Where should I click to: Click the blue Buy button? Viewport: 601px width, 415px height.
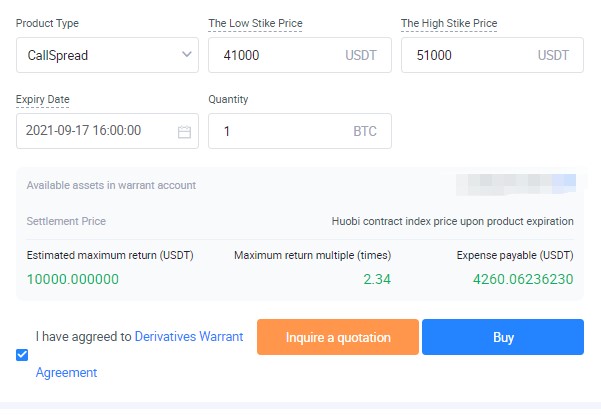[502, 337]
